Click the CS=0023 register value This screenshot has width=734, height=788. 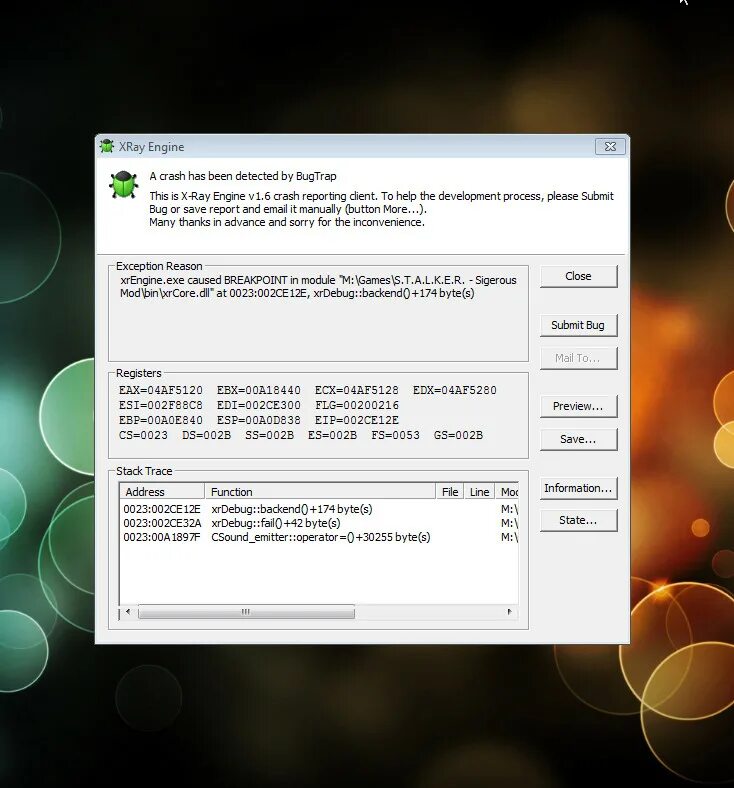click(x=143, y=435)
